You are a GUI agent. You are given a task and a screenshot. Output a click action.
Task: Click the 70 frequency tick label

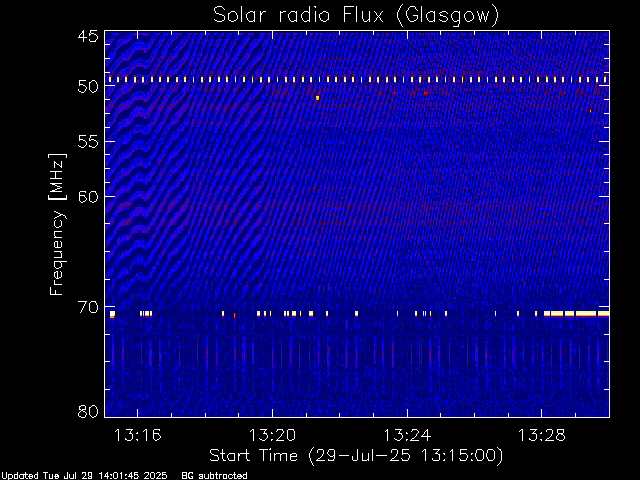pyautogui.click(x=88, y=307)
